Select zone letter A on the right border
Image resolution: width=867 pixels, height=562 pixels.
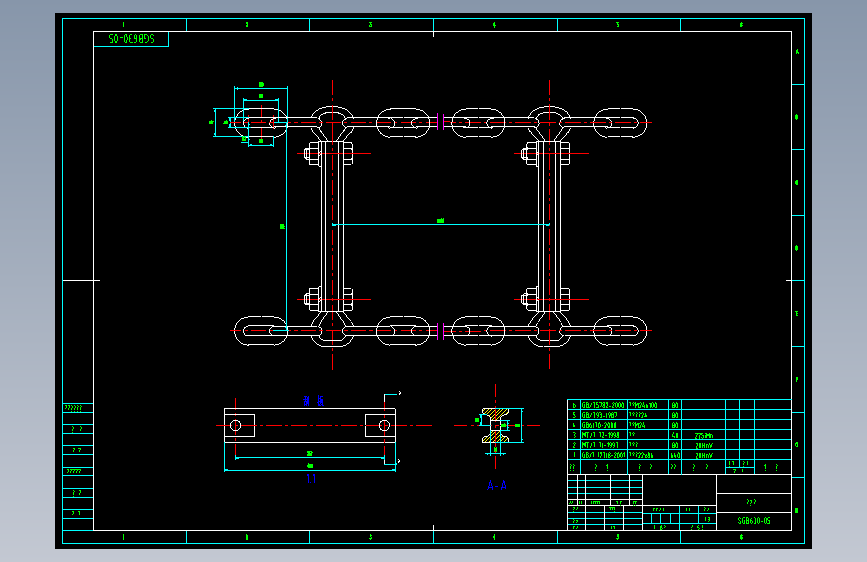click(797, 52)
